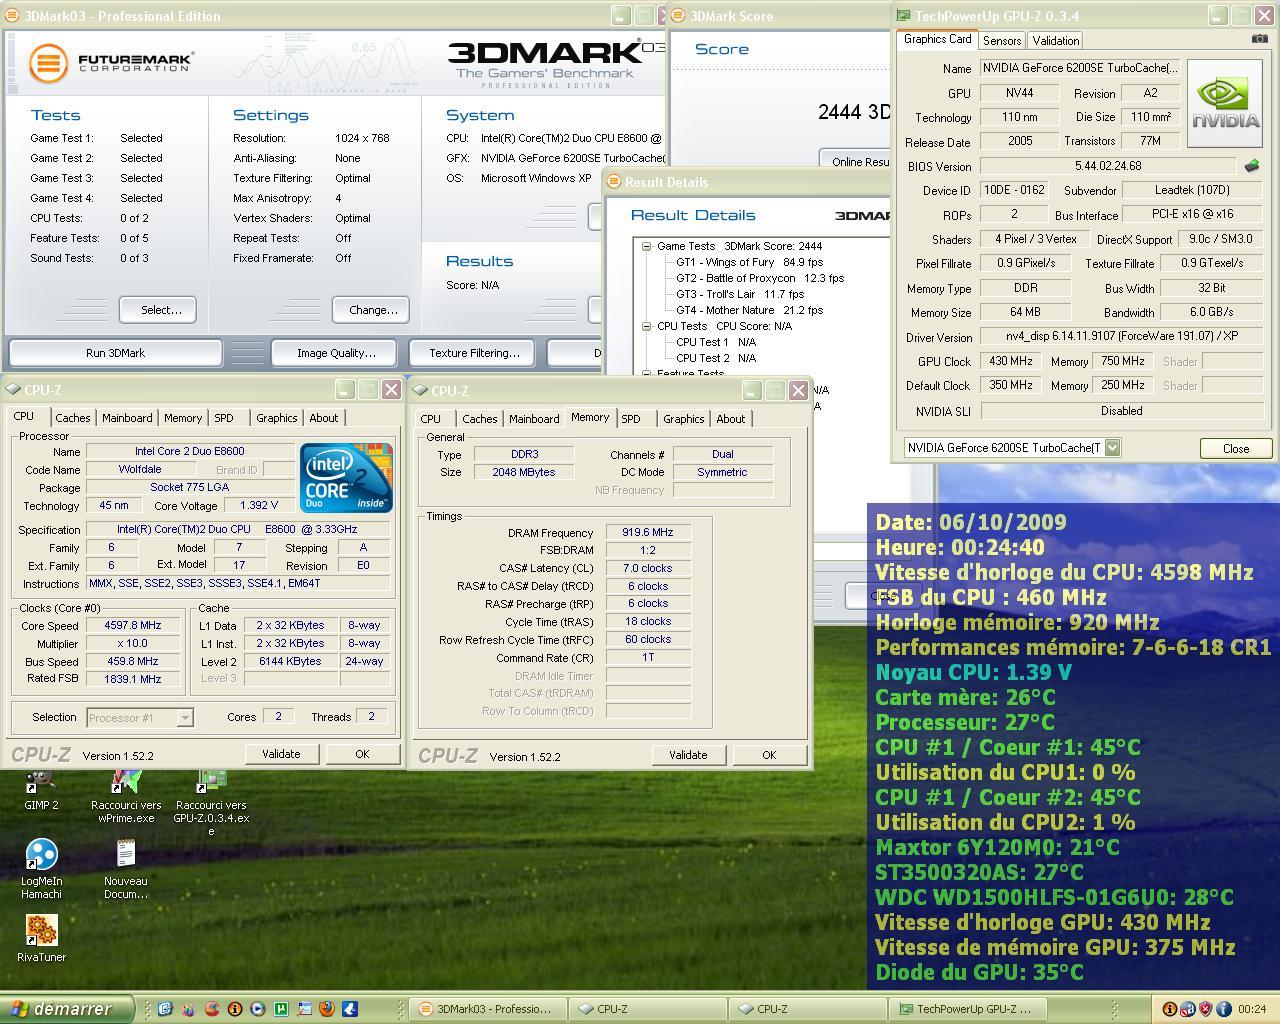The height and width of the screenshot is (1024, 1280).
Task: Click Change... settings button
Action: click(x=371, y=310)
